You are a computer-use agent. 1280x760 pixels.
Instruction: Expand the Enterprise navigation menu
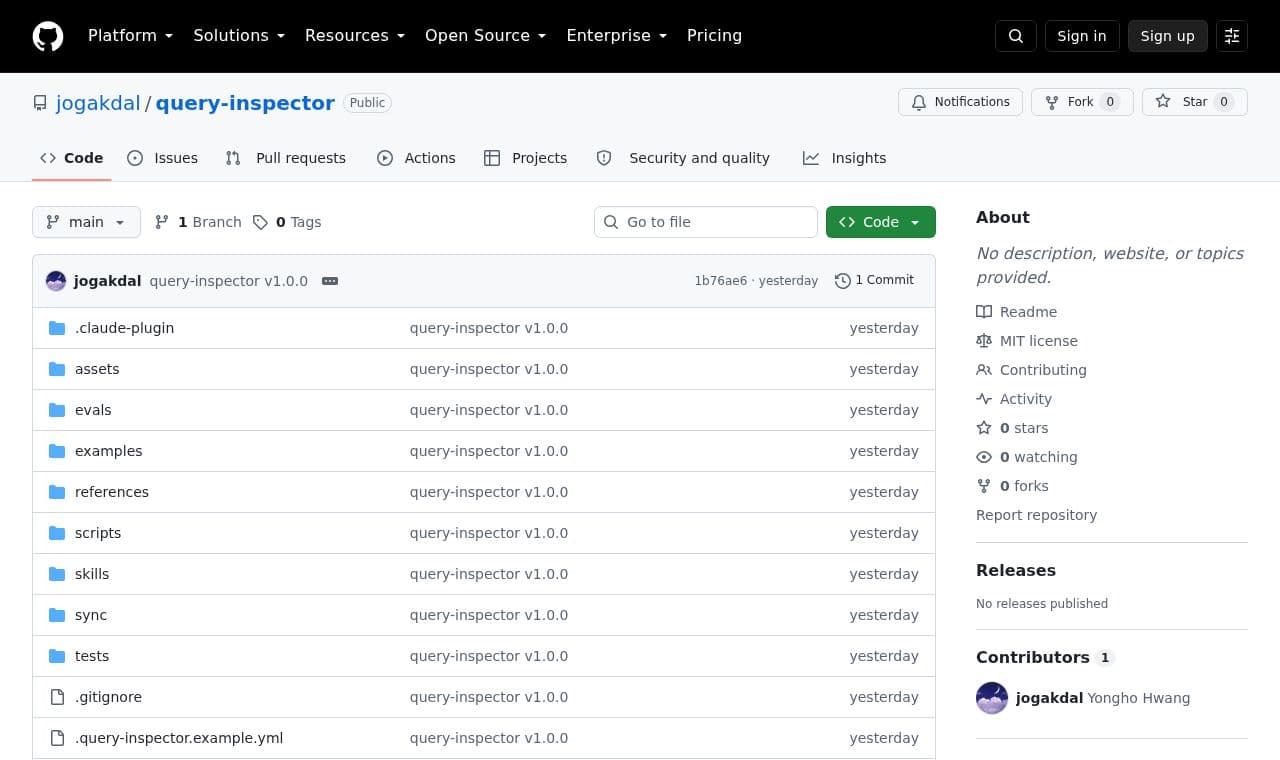617,36
